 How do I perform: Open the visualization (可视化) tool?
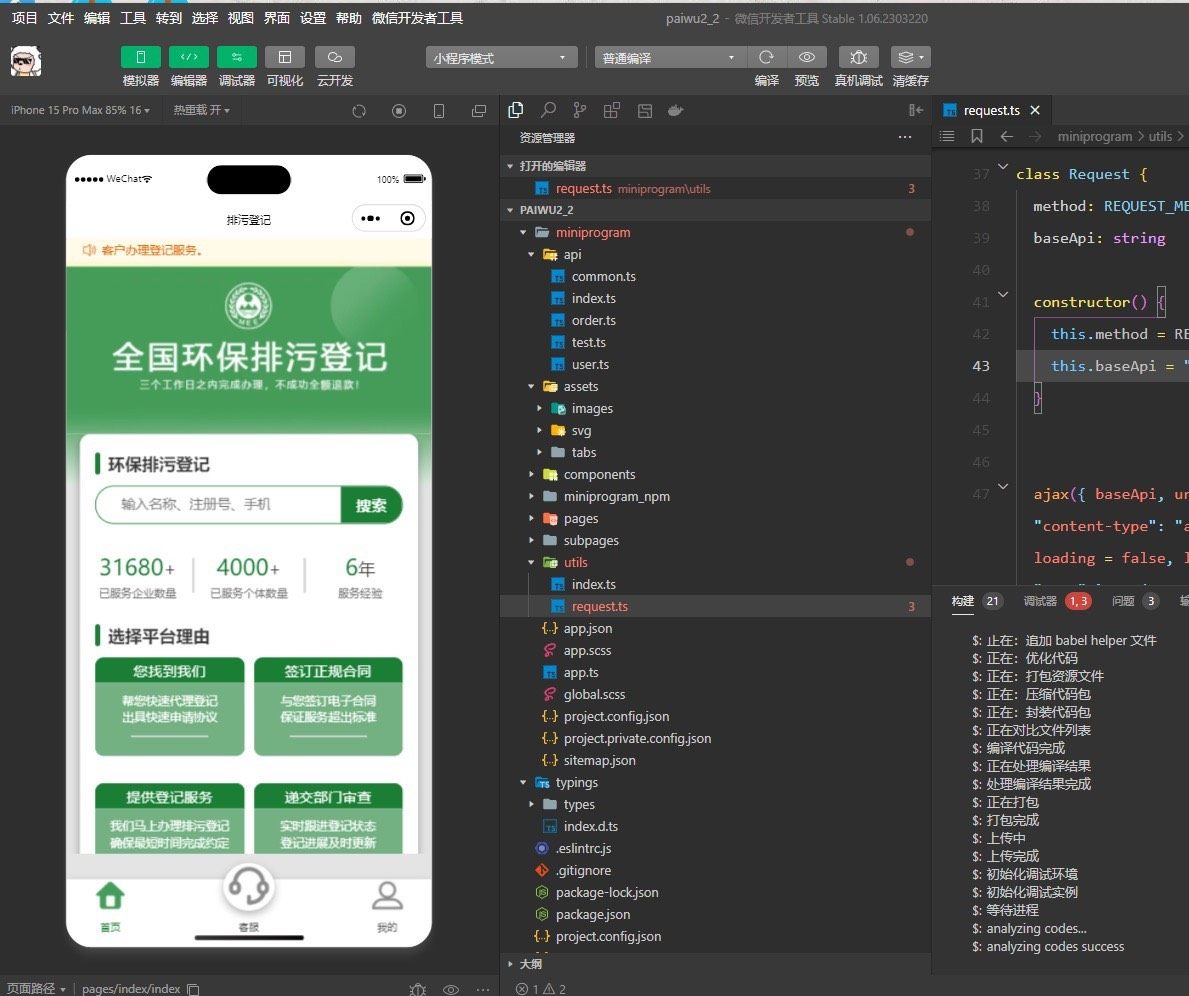[285, 57]
